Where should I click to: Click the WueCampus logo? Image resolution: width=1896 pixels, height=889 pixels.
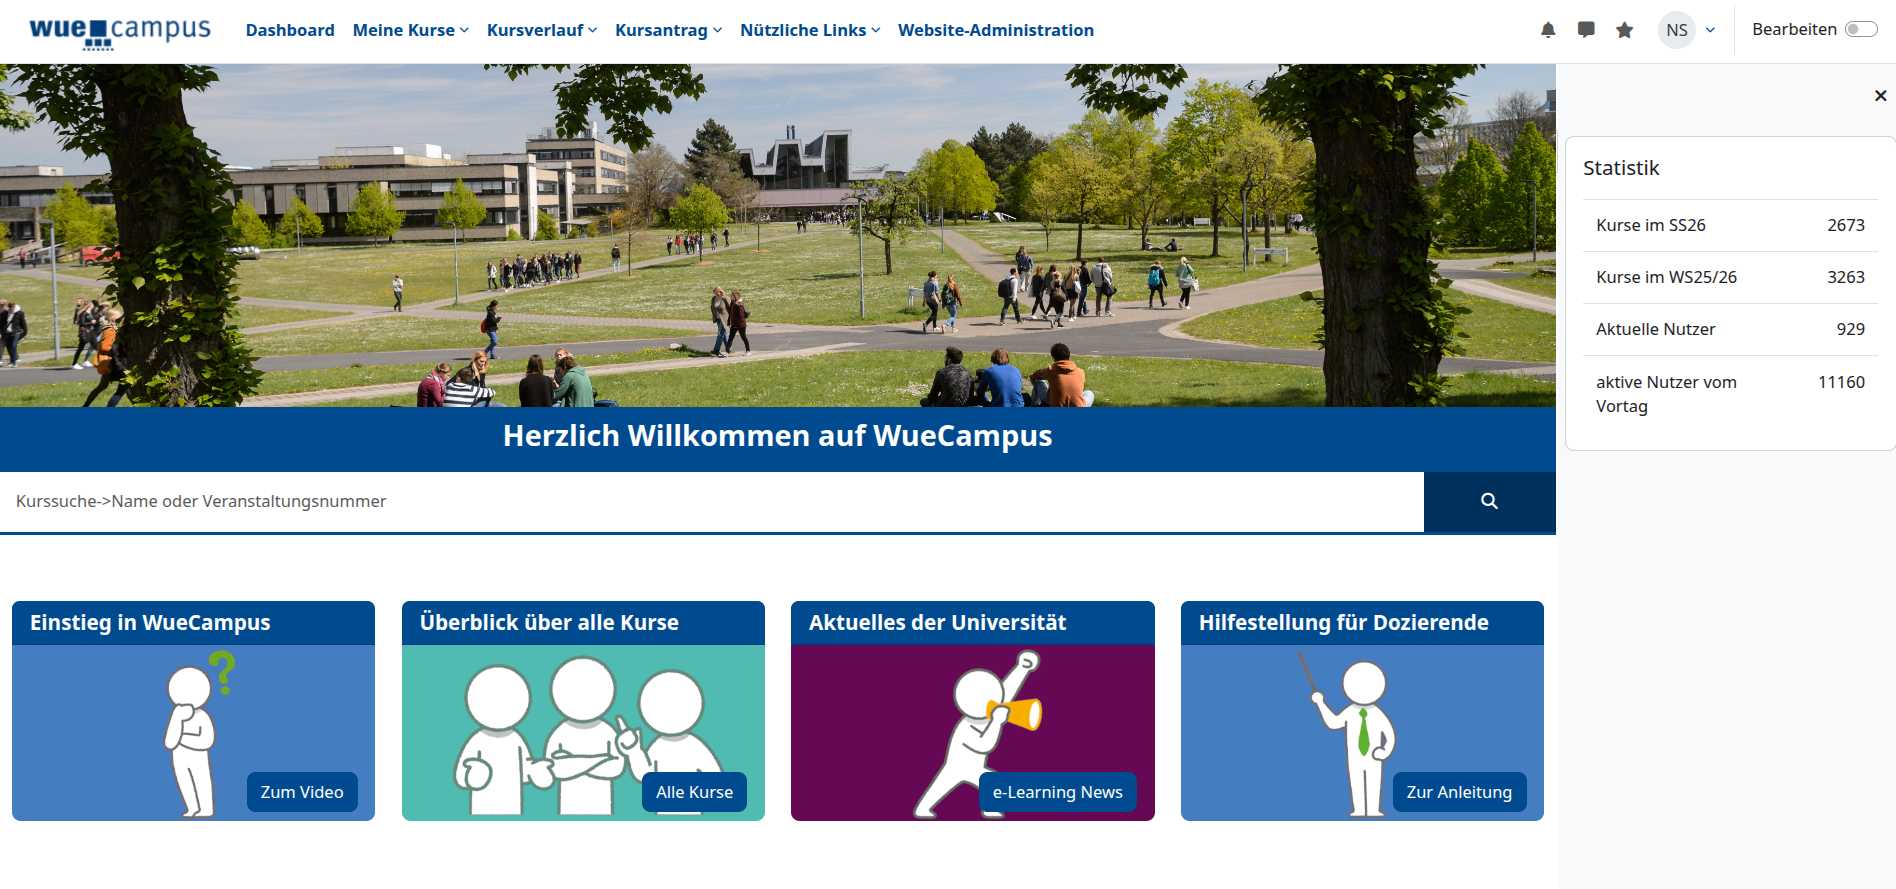click(120, 31)
